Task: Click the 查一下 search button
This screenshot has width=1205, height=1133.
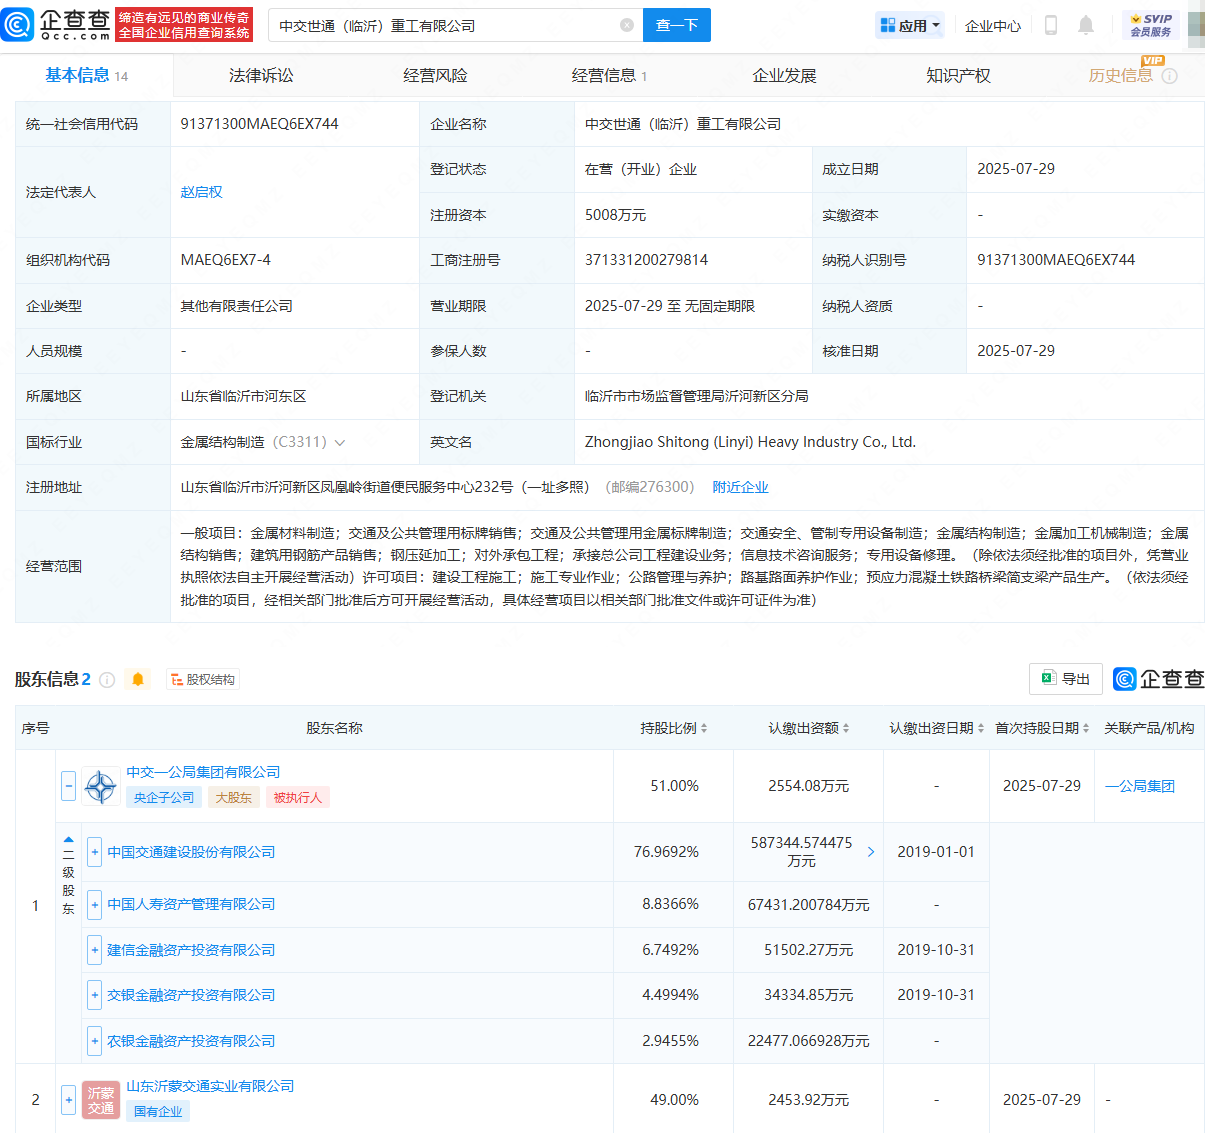Action: pos(677,25)
